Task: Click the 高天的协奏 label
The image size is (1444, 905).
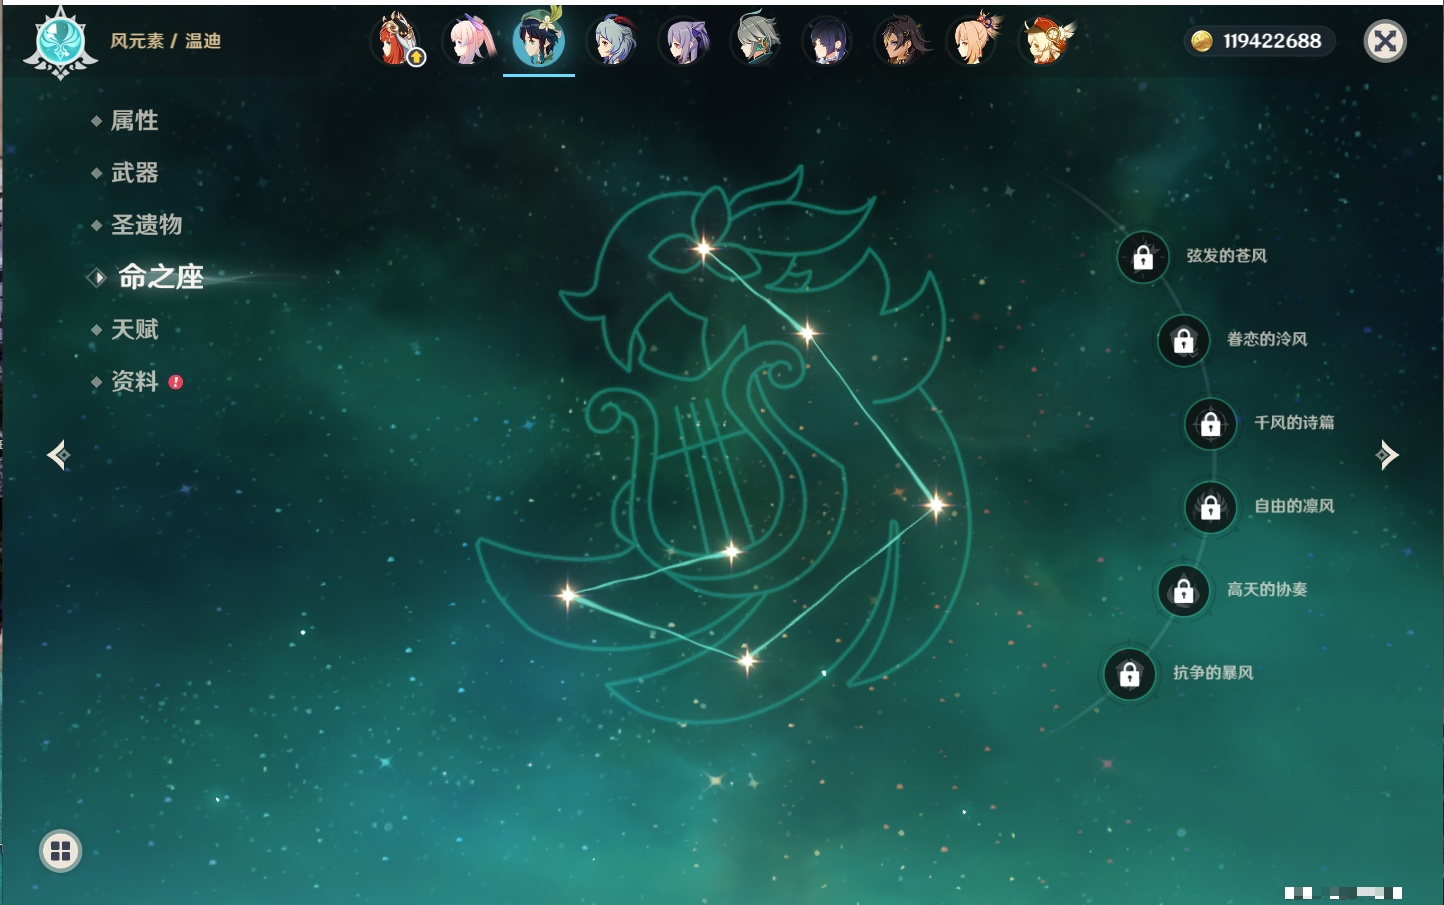Action: coord(1267,589)
